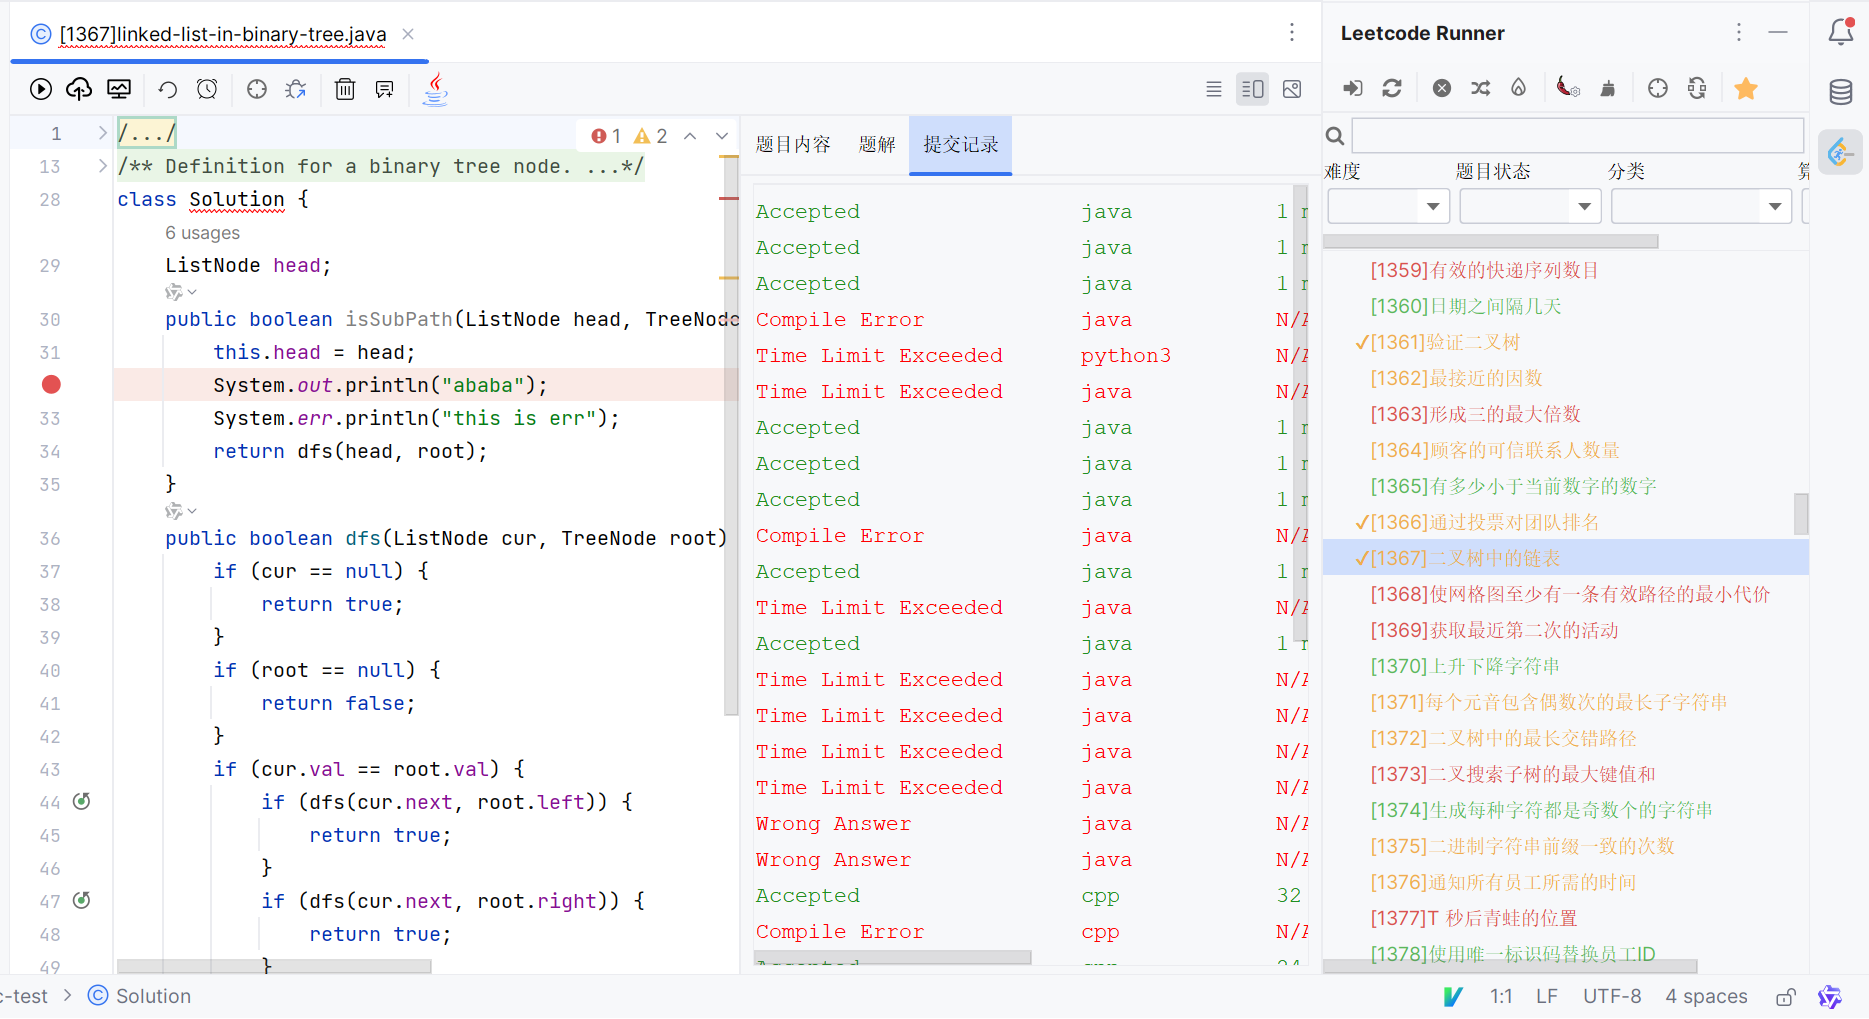Click the sign-in arrow icon in Leetcode Runner
1869x1019 pixels.
pos(1352,88)
